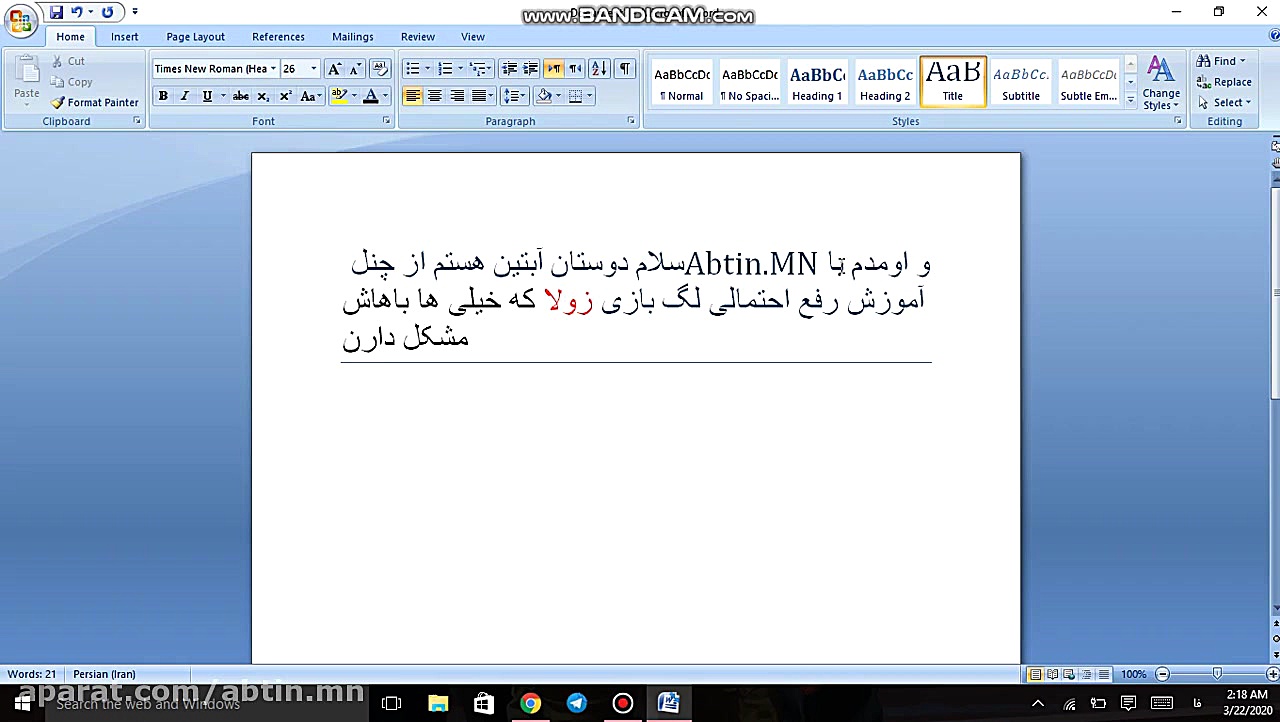
Task: Toggle right-to-left text direction
Action: [x=553, y=68]
